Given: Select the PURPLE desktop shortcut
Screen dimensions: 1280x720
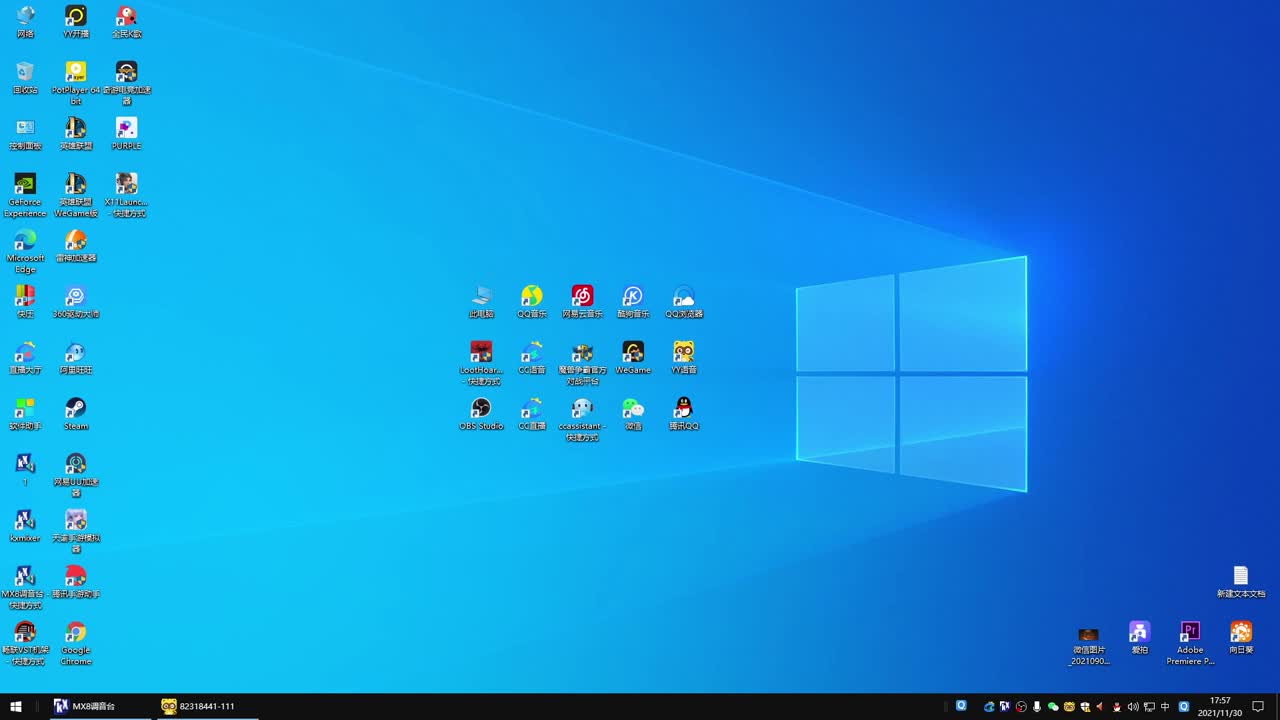Looking at the screenshot, I should [127, 134].
